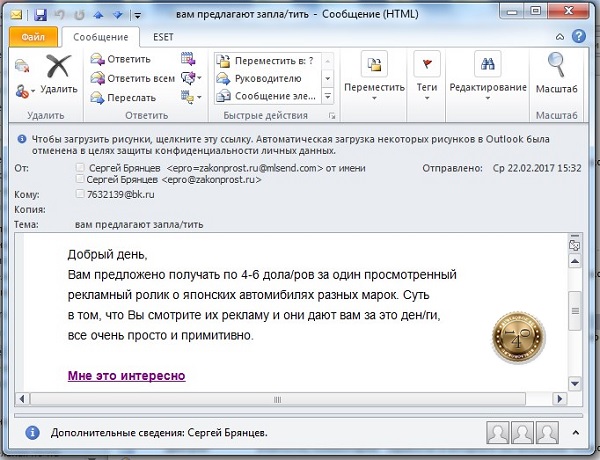The image size is (600, 460).
Task: Open the Редактирование binoculars dropdown
Action: [488, 78]
